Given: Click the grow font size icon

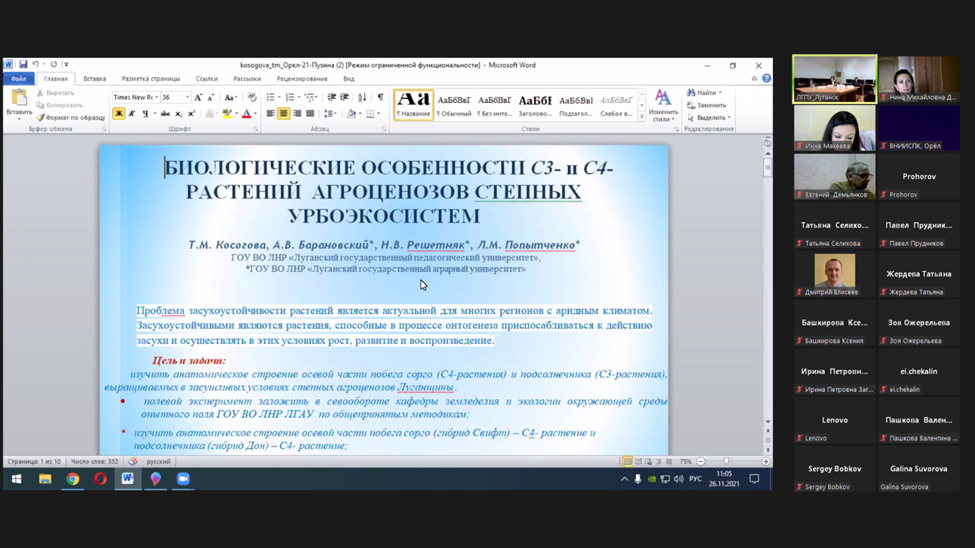Looking at the screenshot, I should click(x=198, y=98).
